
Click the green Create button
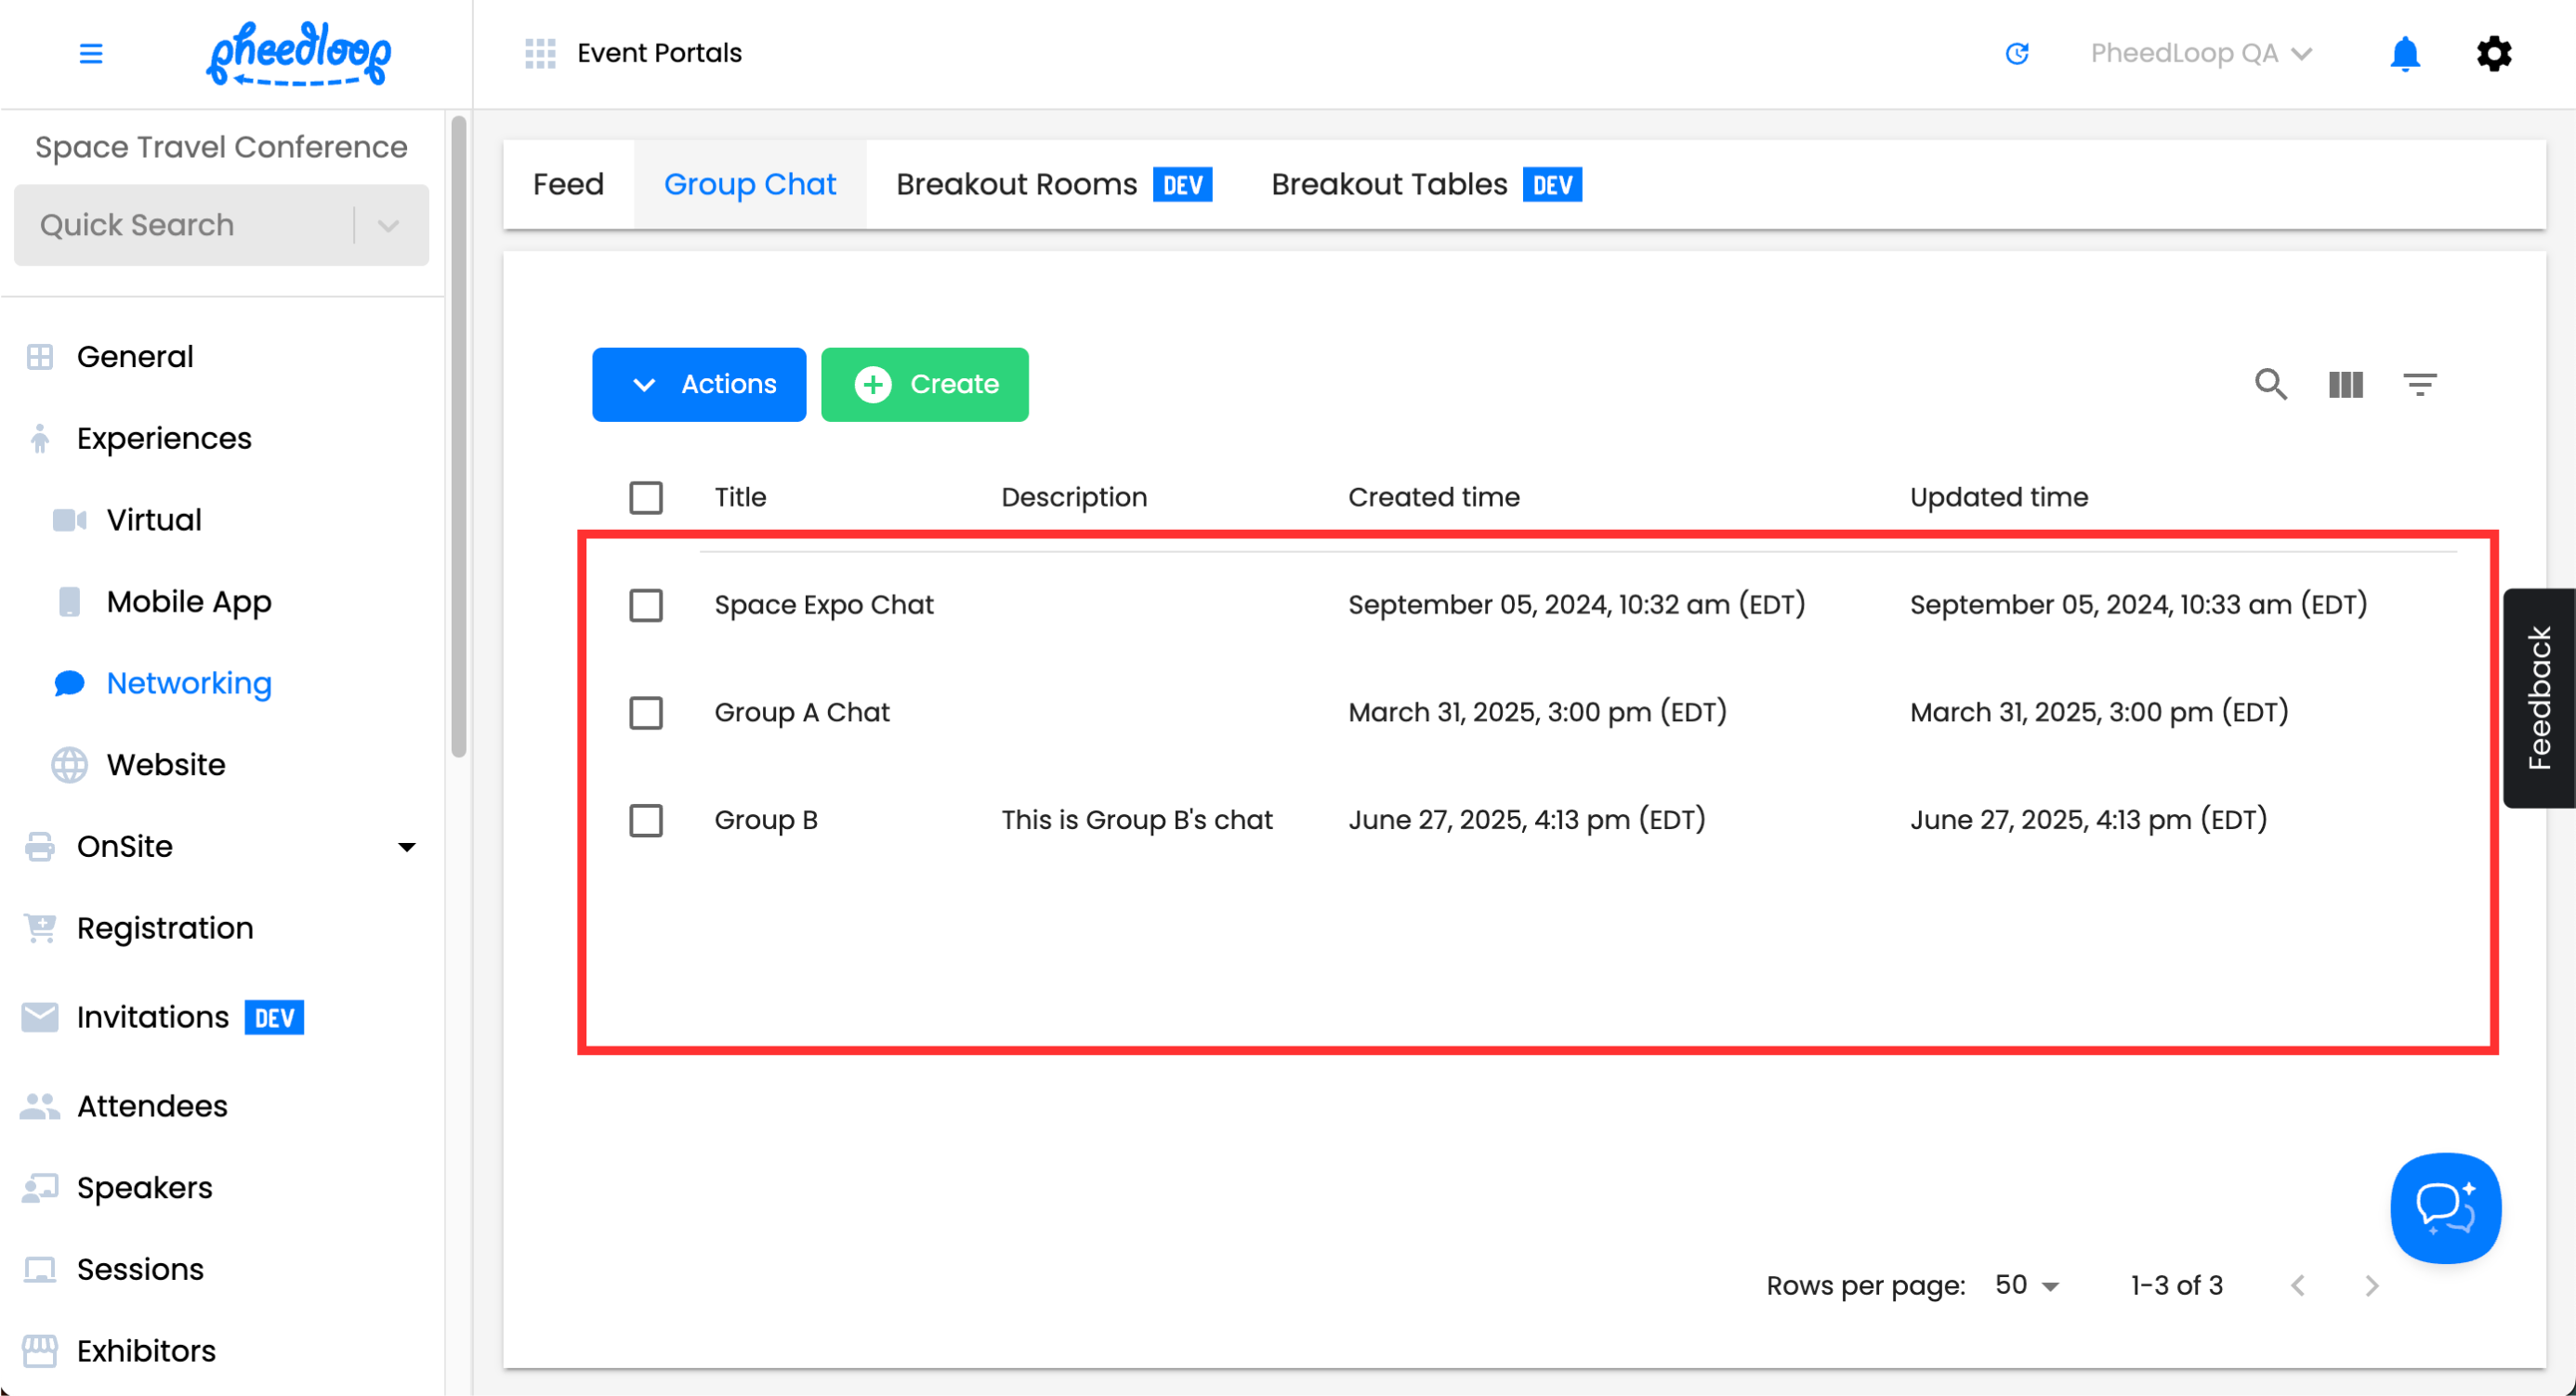(x=924, y=384)
